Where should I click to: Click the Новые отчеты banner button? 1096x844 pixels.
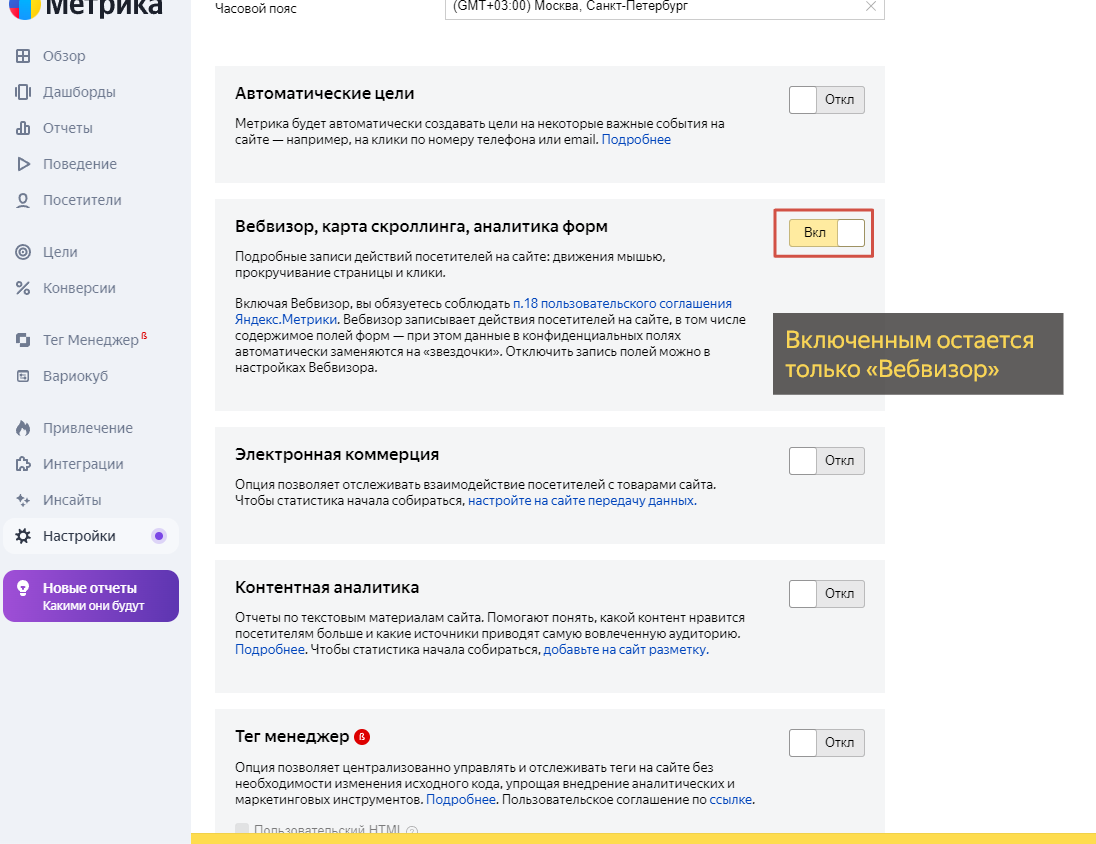click(91, 596)
